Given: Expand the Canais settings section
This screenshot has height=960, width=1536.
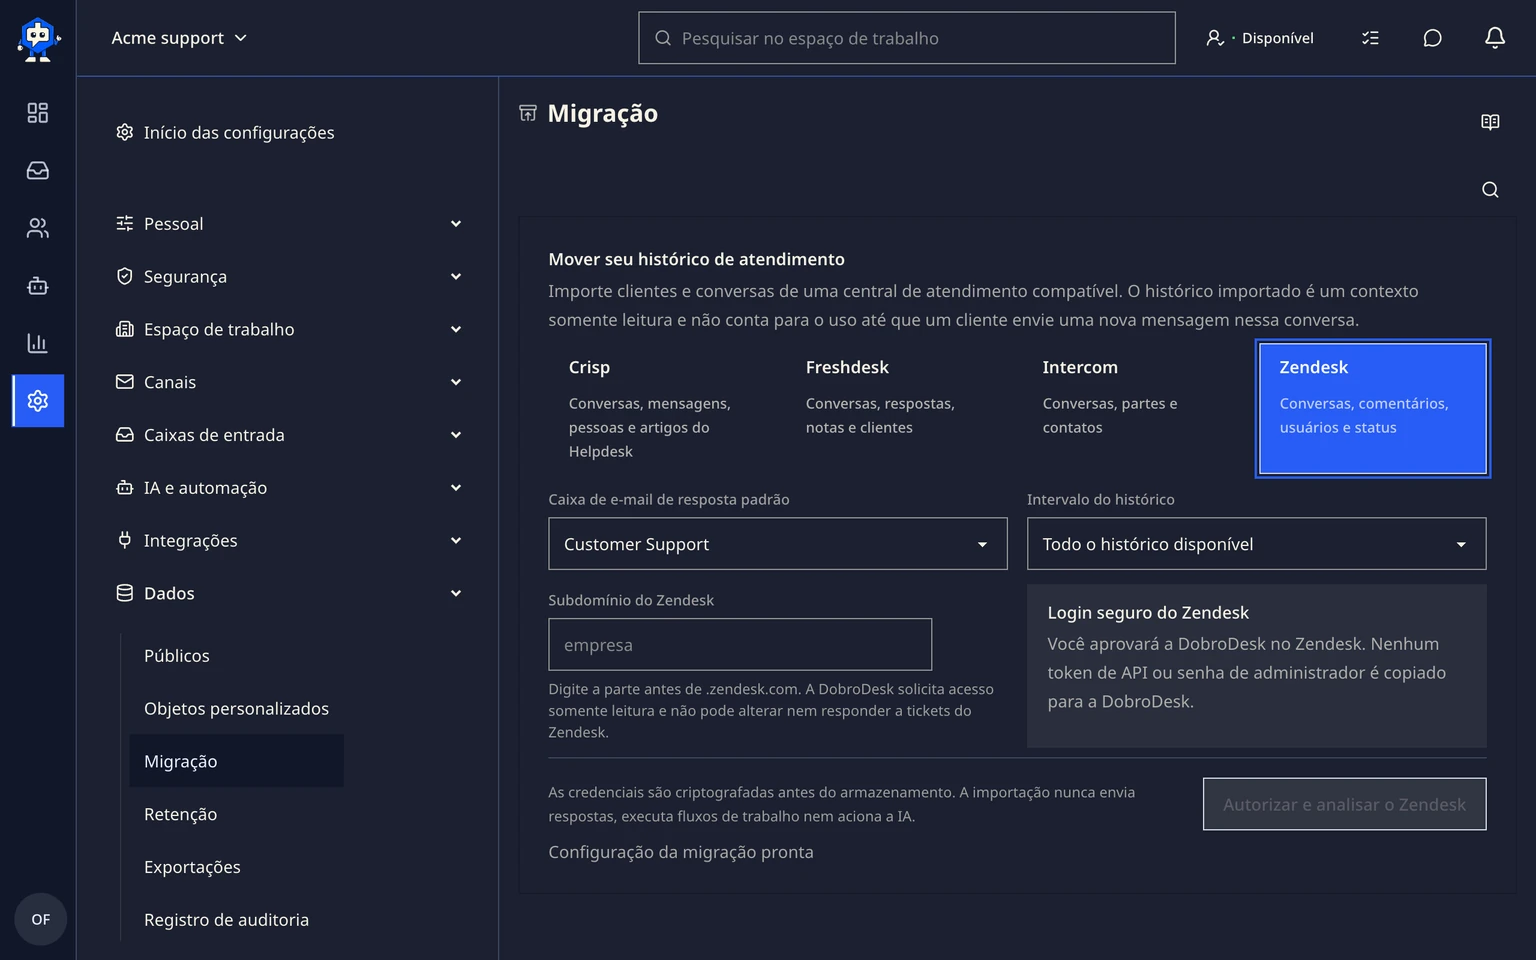Looking at the screenshot, I should click(289, 382).
